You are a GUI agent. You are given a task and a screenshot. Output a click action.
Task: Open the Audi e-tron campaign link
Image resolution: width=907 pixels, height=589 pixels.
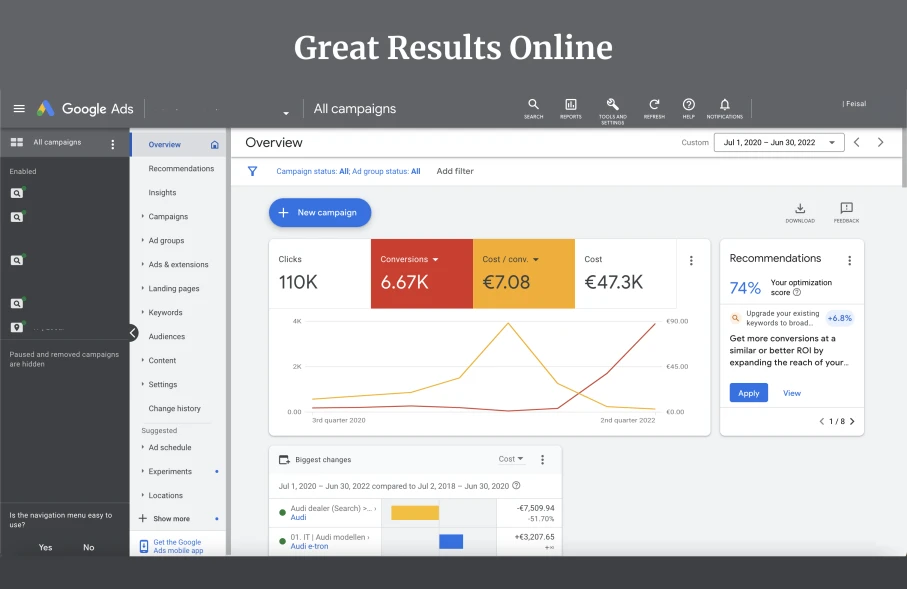[x=309, y=546]
